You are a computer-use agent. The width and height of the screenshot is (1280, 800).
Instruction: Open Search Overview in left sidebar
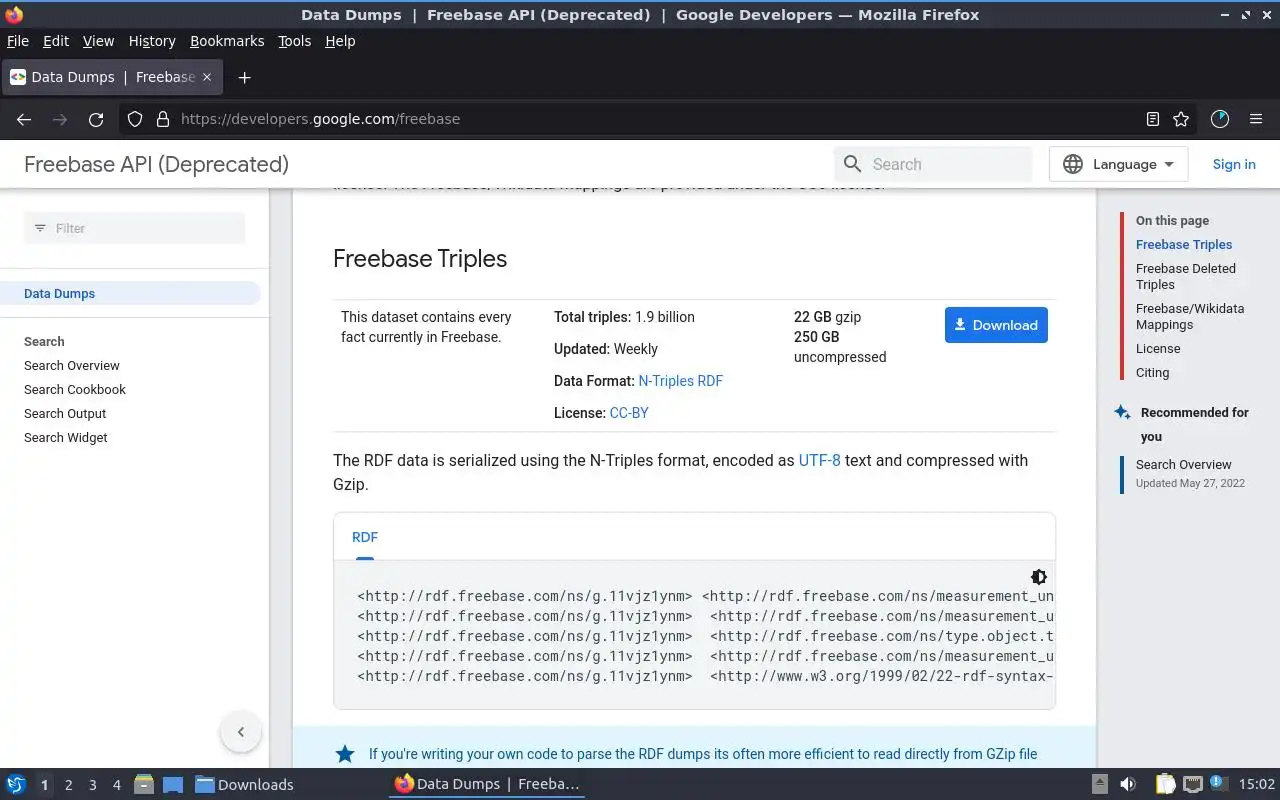tap(72, 366)
